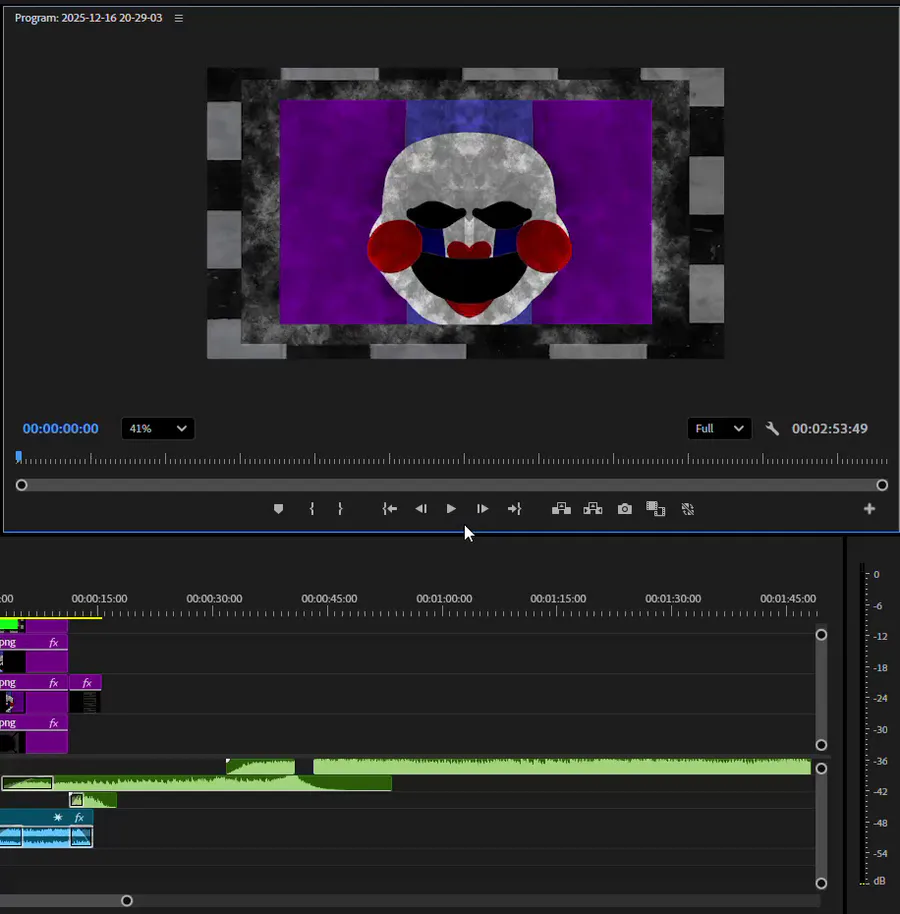Grab left handle of monitor zoom scroll bar
The height and width of the screenshot is (914, 900).
point(22,485)
